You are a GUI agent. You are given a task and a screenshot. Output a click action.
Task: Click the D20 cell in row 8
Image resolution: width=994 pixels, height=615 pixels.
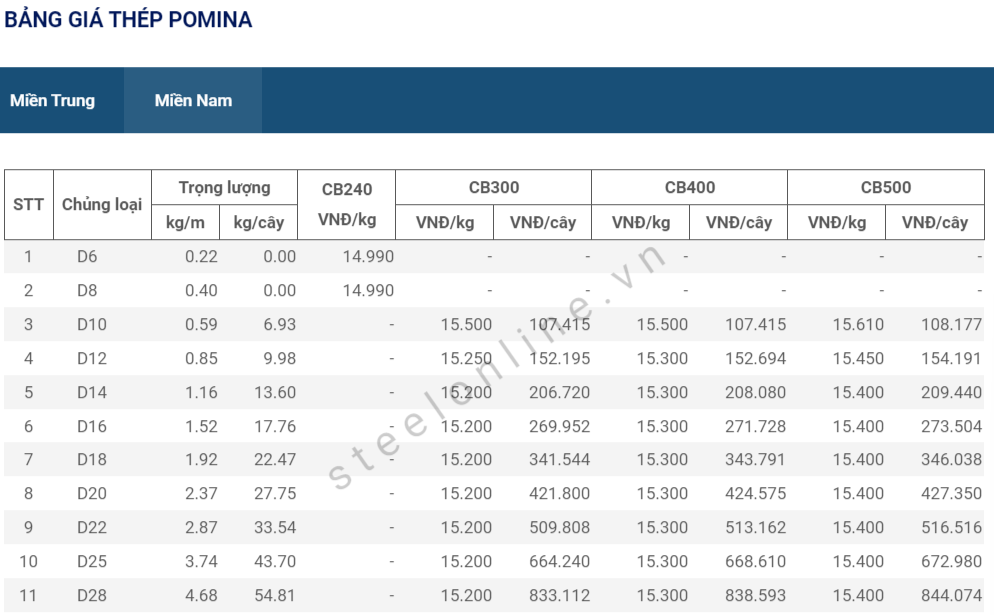[92, 493]
